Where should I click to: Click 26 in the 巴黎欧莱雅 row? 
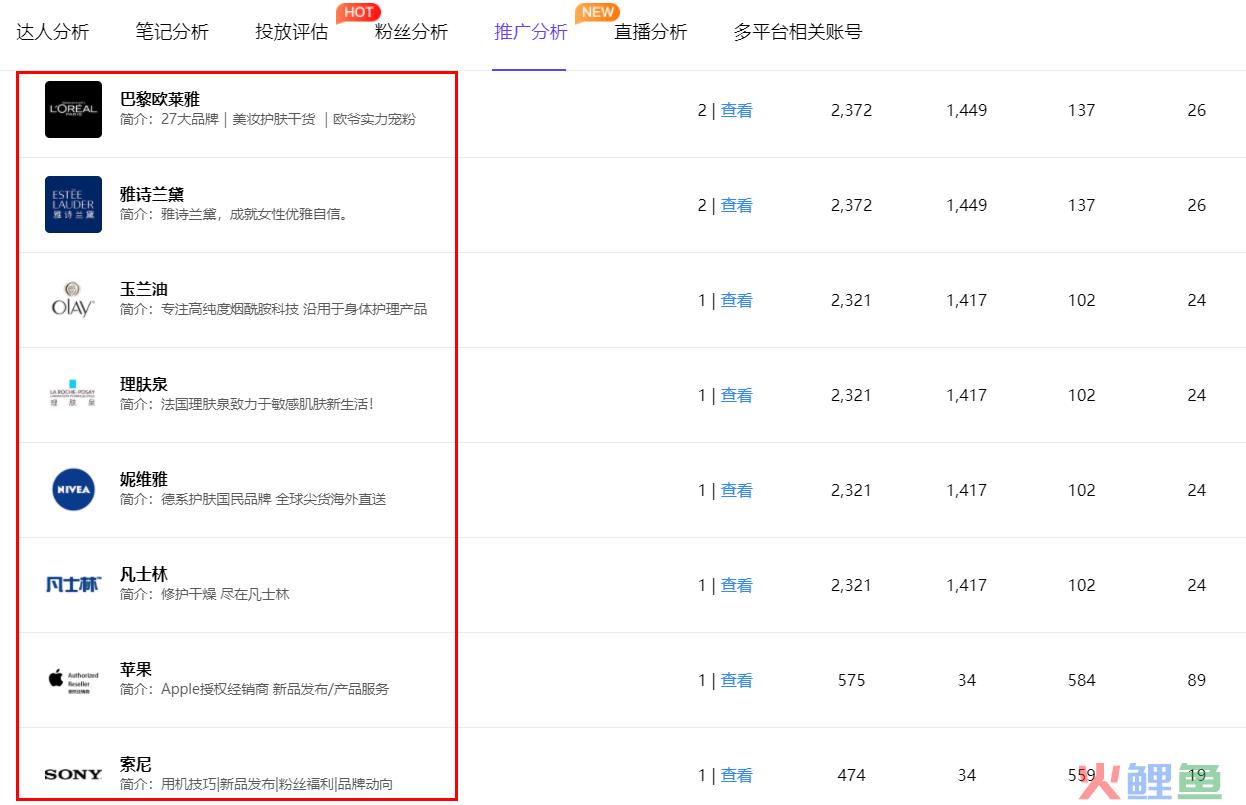[x=1197, y=110]
